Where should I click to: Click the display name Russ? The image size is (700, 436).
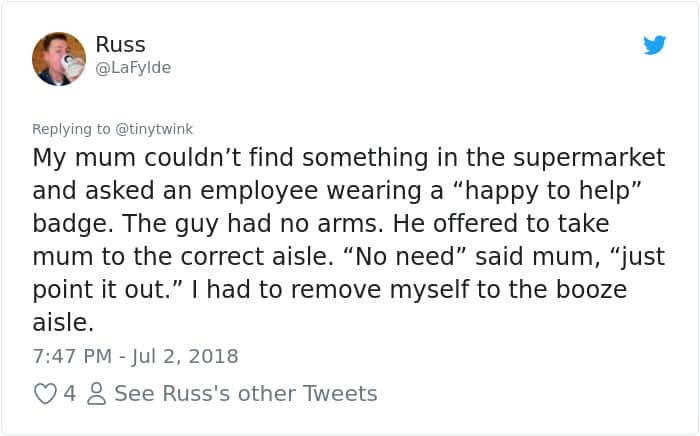120,44
